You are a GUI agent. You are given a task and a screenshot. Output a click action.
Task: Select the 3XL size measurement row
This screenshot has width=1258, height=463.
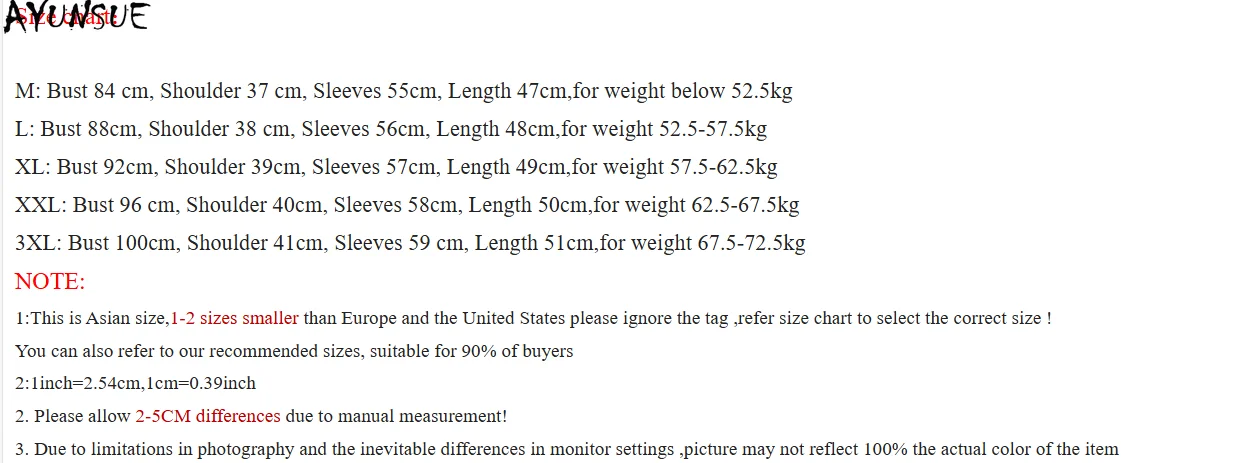click(x=410, y=243)
